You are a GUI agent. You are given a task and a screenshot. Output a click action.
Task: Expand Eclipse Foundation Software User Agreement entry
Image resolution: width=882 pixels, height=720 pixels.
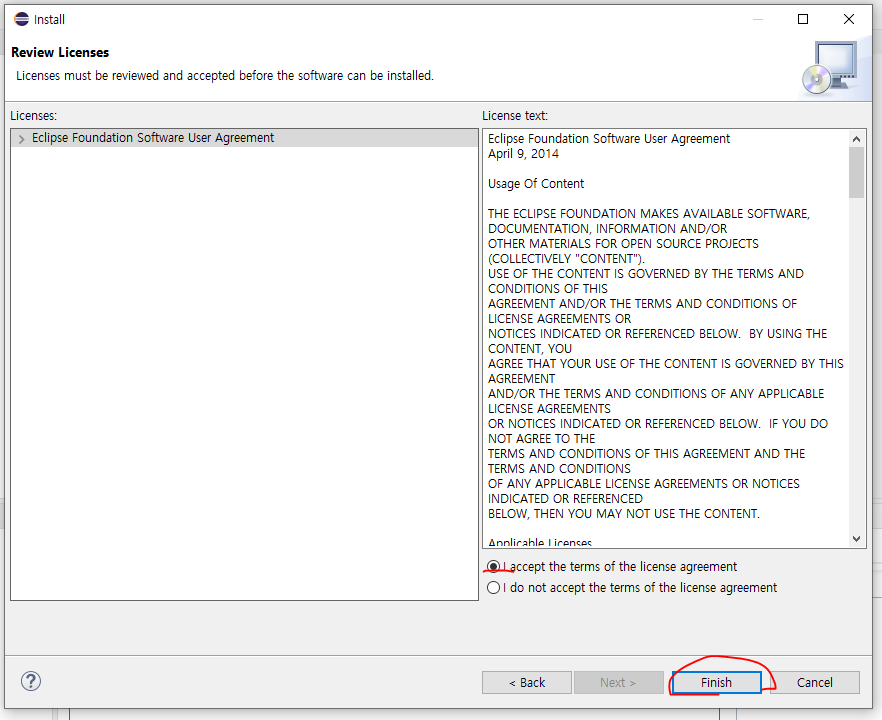(21, 139)
